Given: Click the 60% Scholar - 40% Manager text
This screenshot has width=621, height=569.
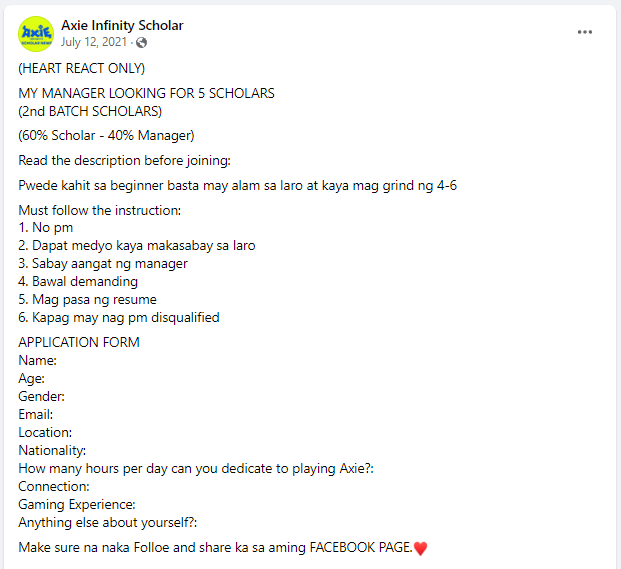Looking at the screenshot, I should point(106,135).
